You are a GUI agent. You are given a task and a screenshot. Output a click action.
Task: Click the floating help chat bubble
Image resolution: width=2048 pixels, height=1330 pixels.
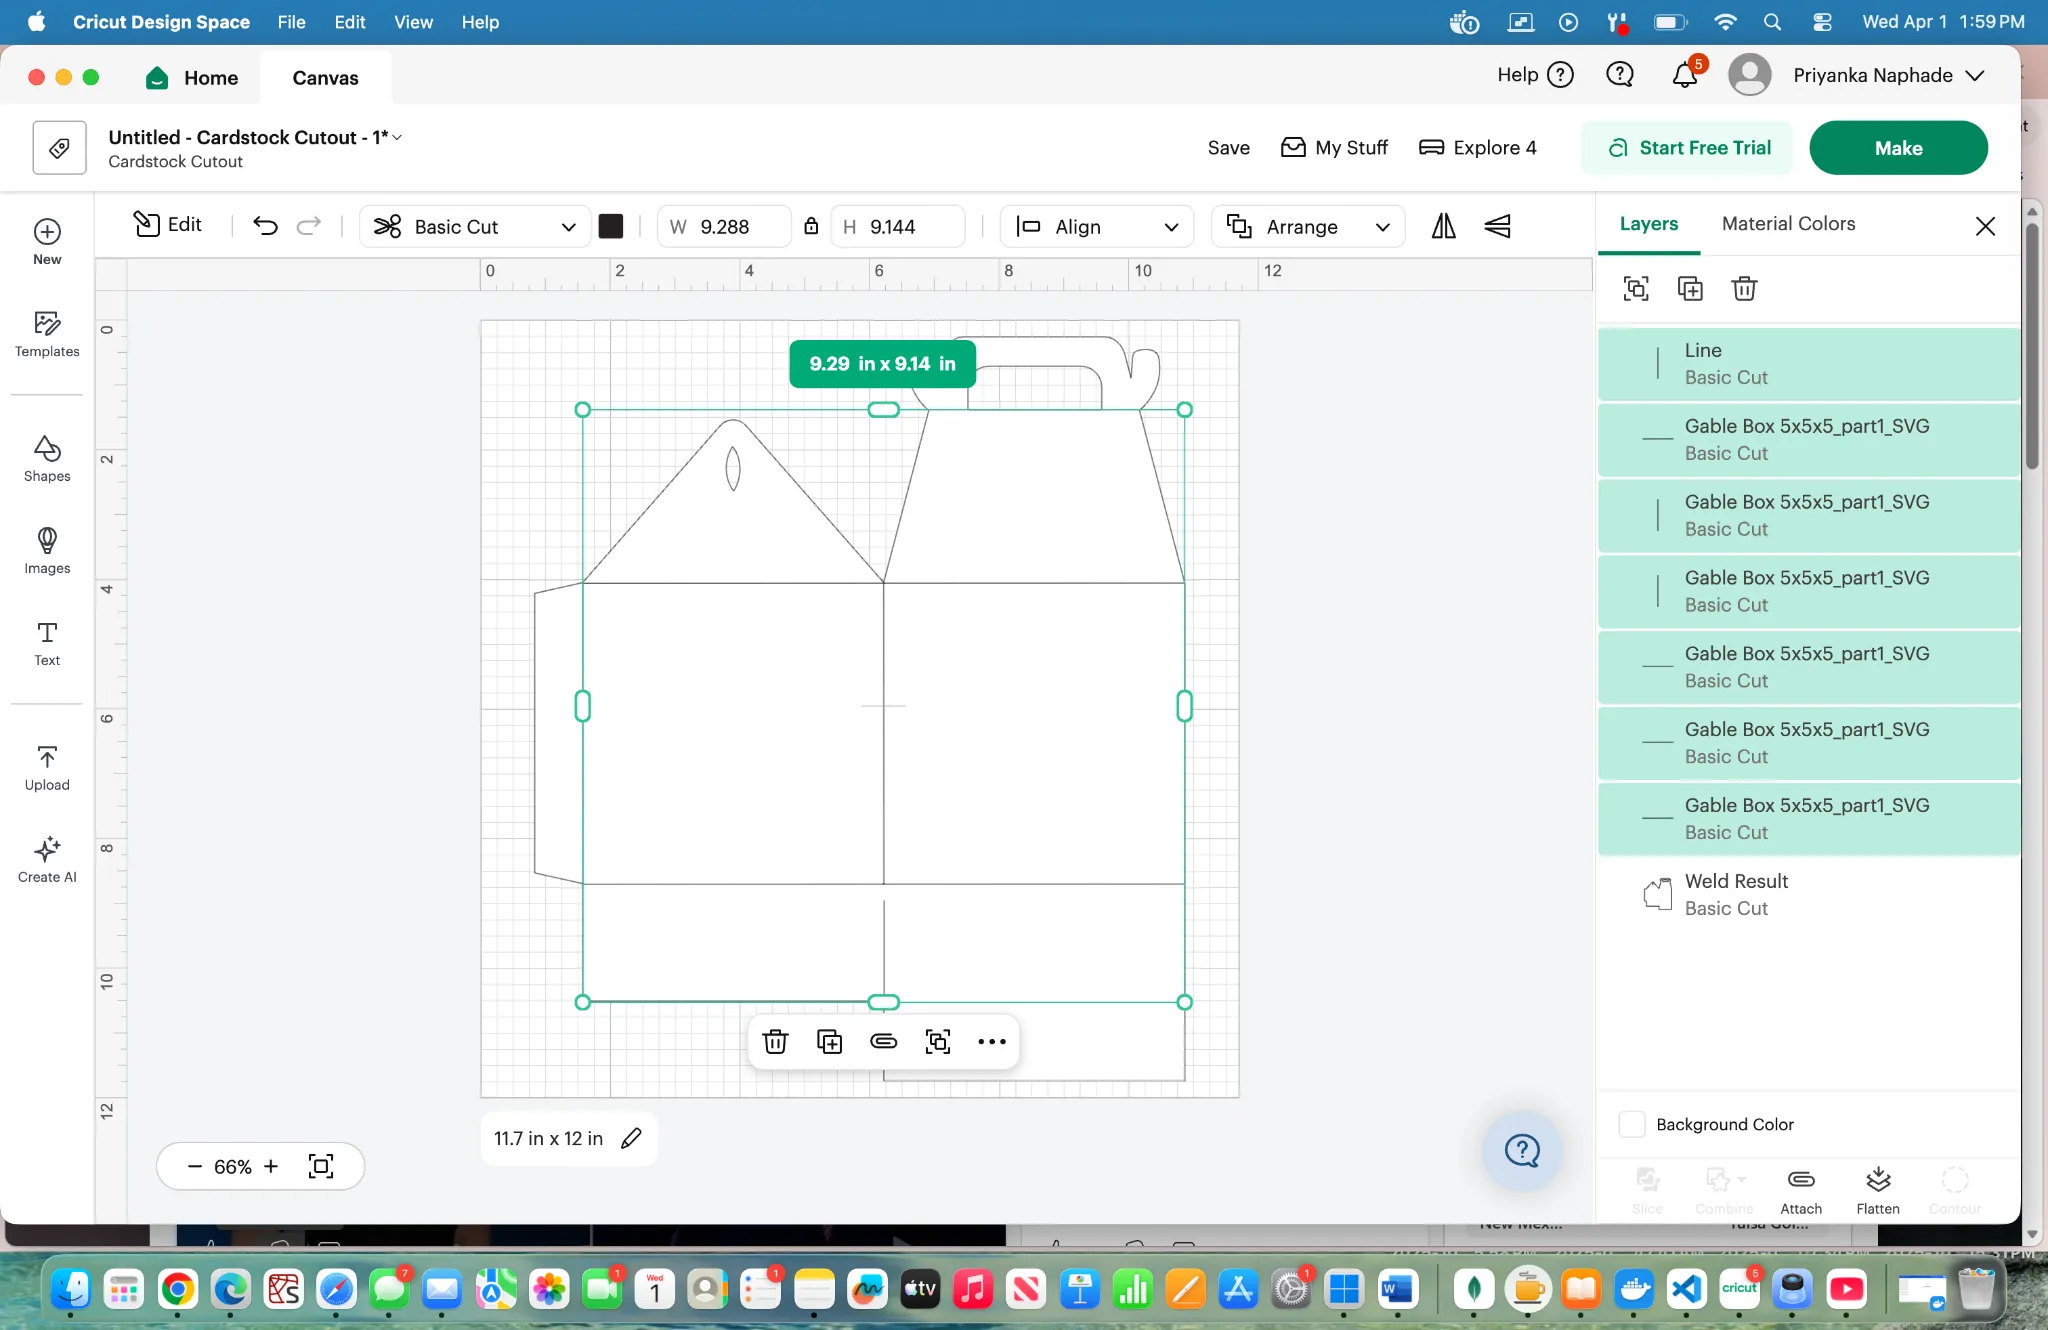(x=1522, y=1151)
